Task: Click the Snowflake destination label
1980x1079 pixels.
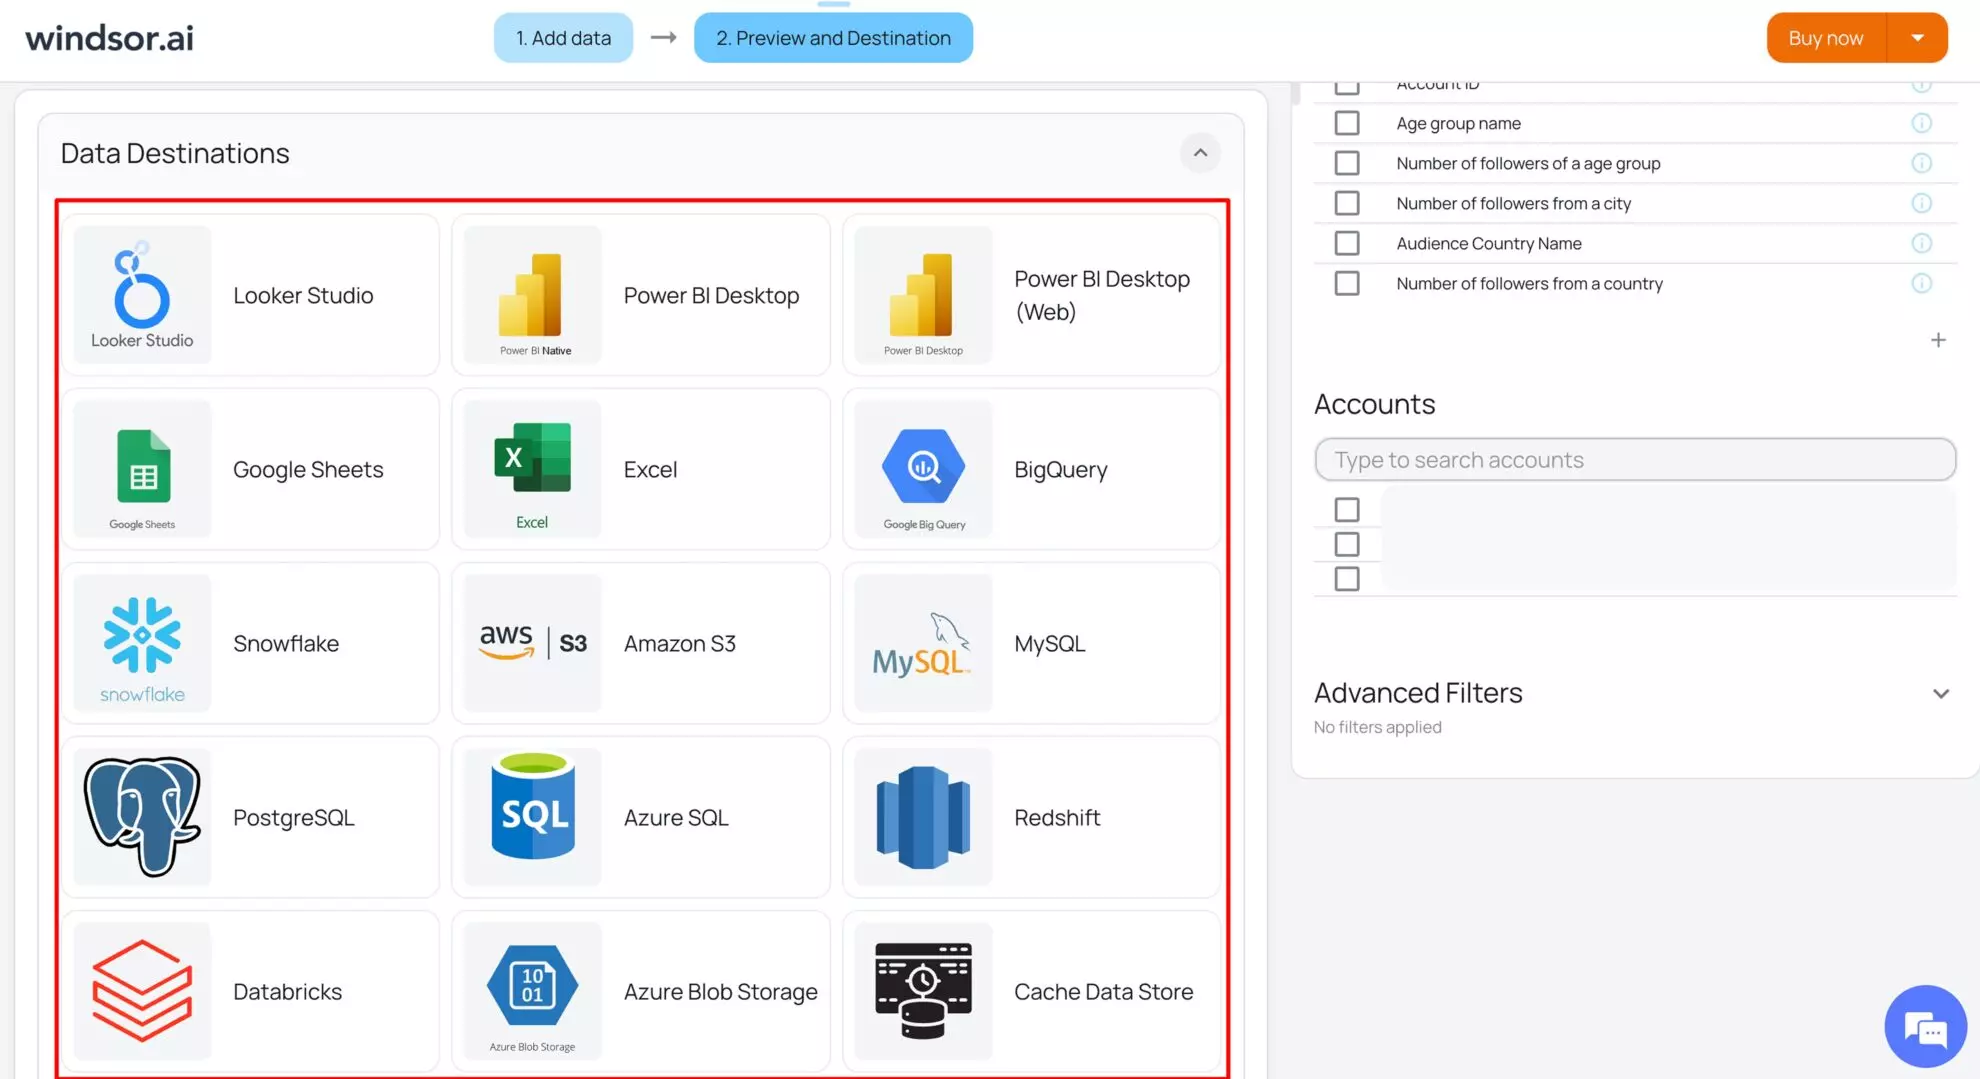Action: 286,643
